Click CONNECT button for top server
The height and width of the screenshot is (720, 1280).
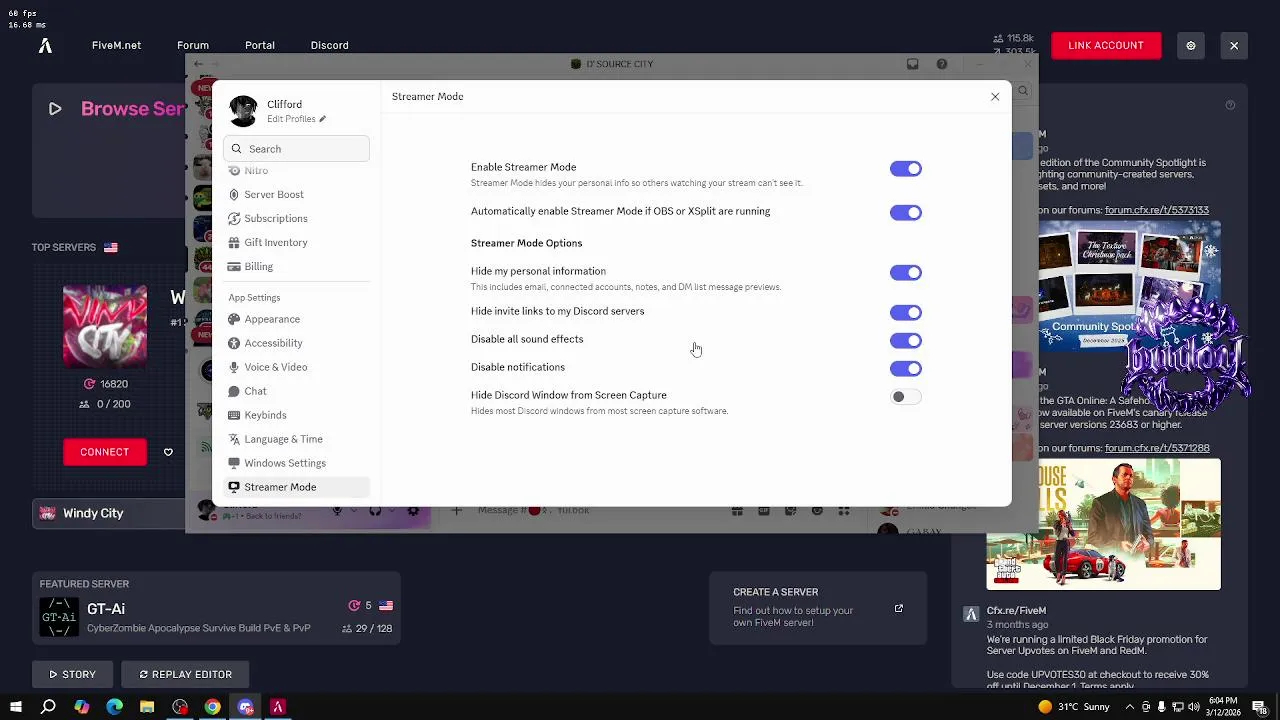[104, 452]
